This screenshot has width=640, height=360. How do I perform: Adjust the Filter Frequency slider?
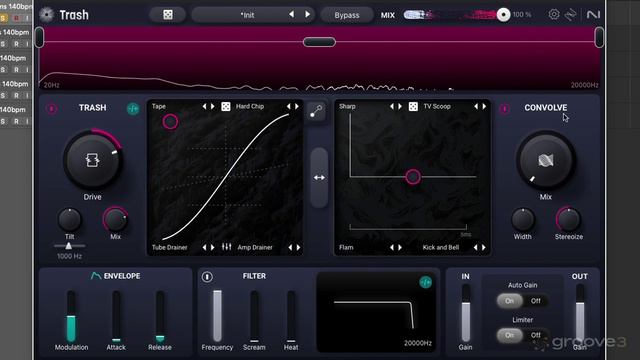(x=217, y=316)
